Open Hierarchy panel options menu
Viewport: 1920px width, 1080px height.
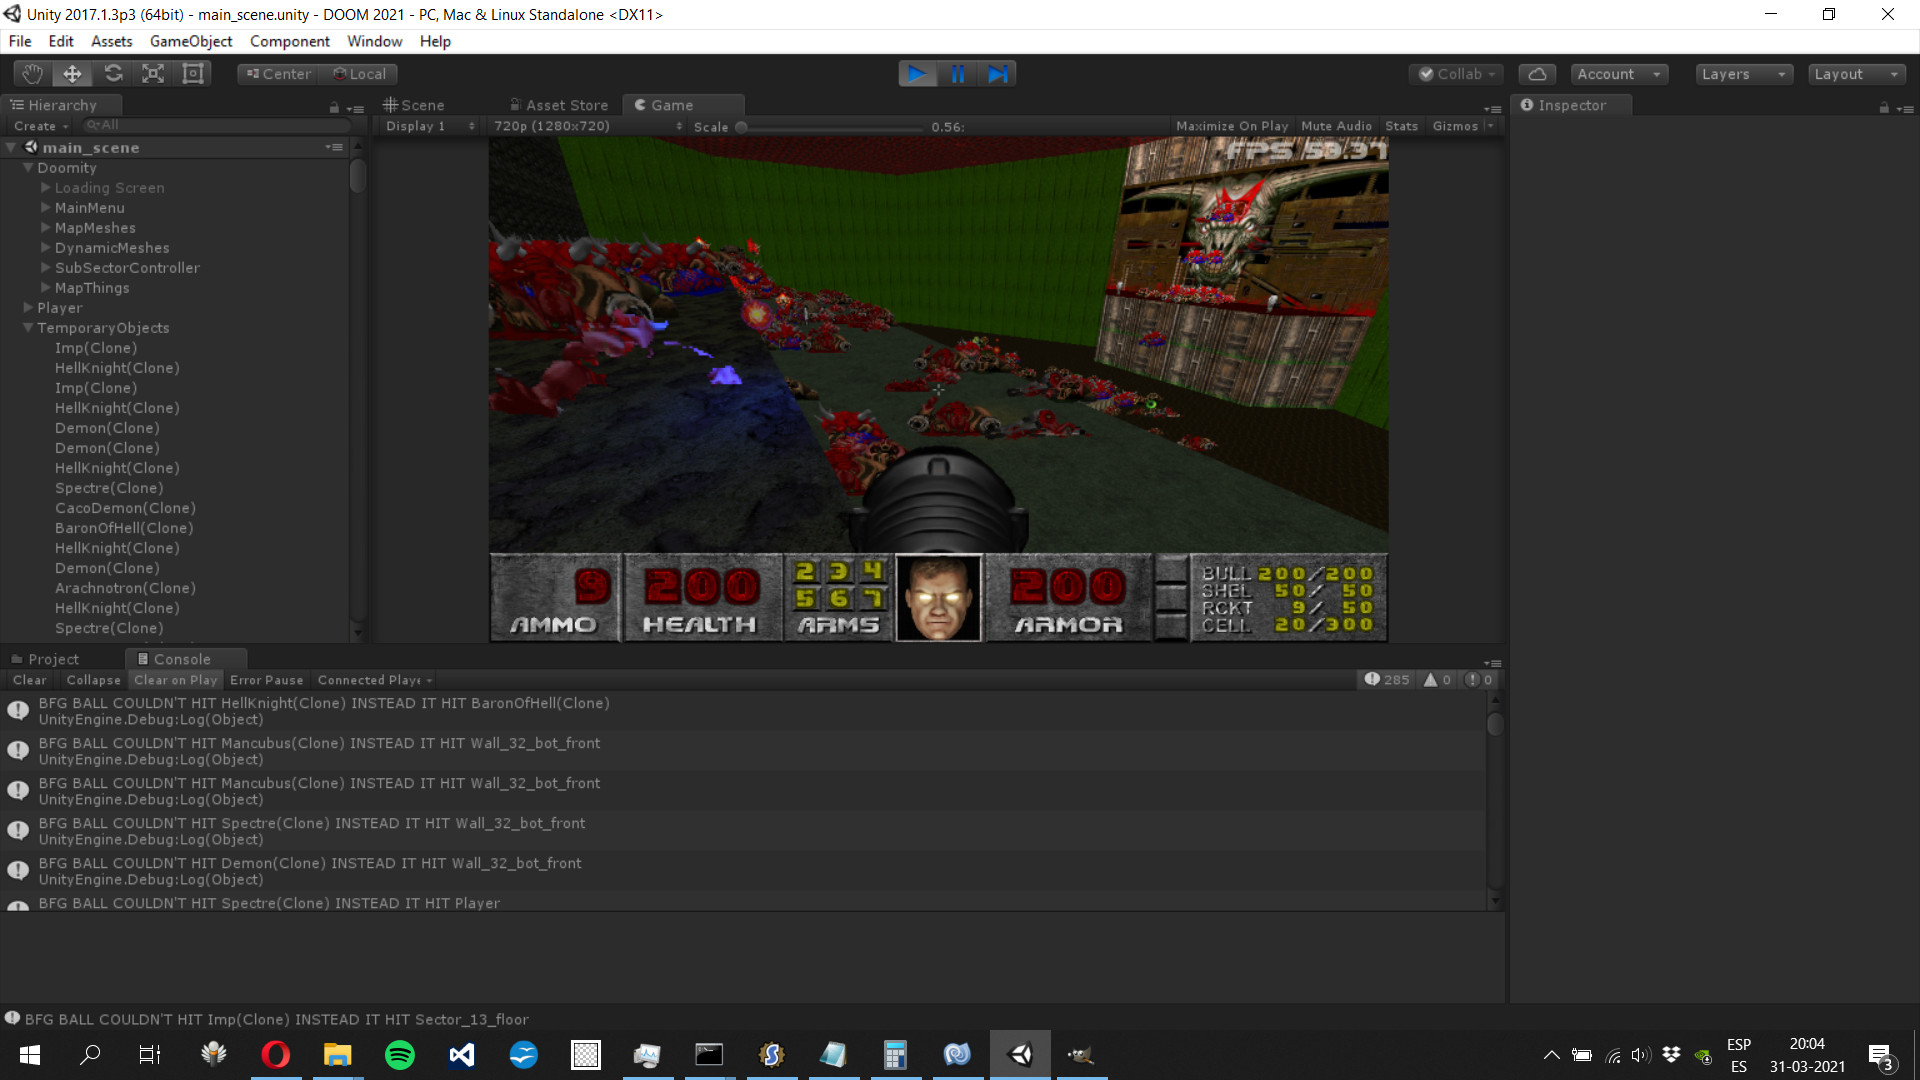355,108
